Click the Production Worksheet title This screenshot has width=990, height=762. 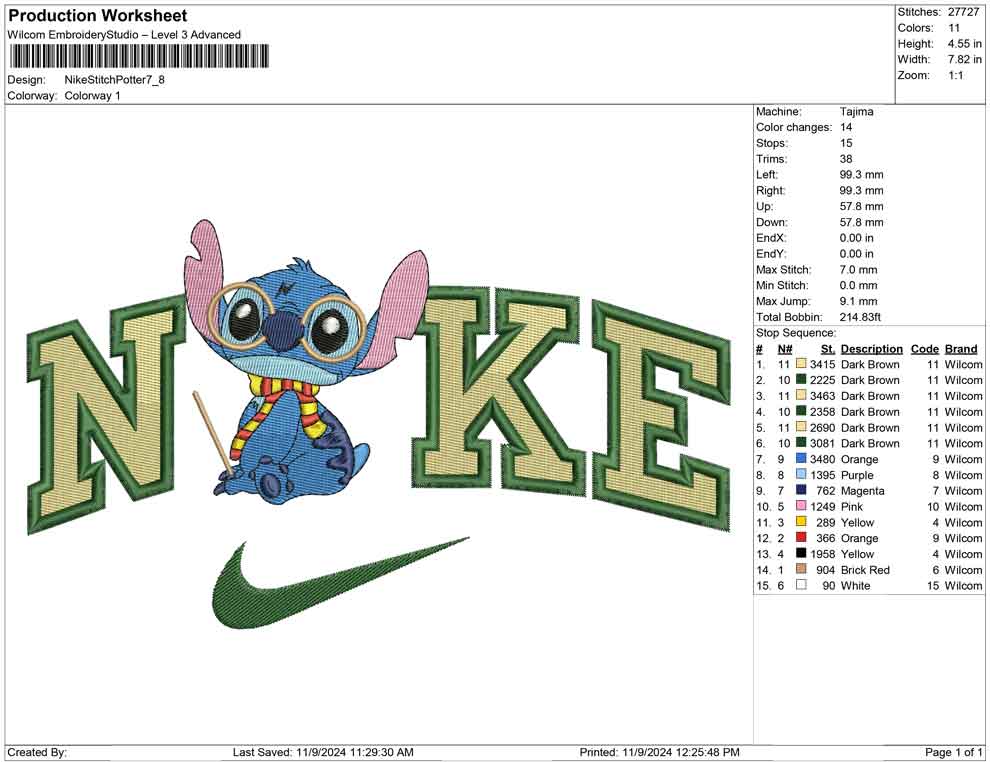click(98, 15)
